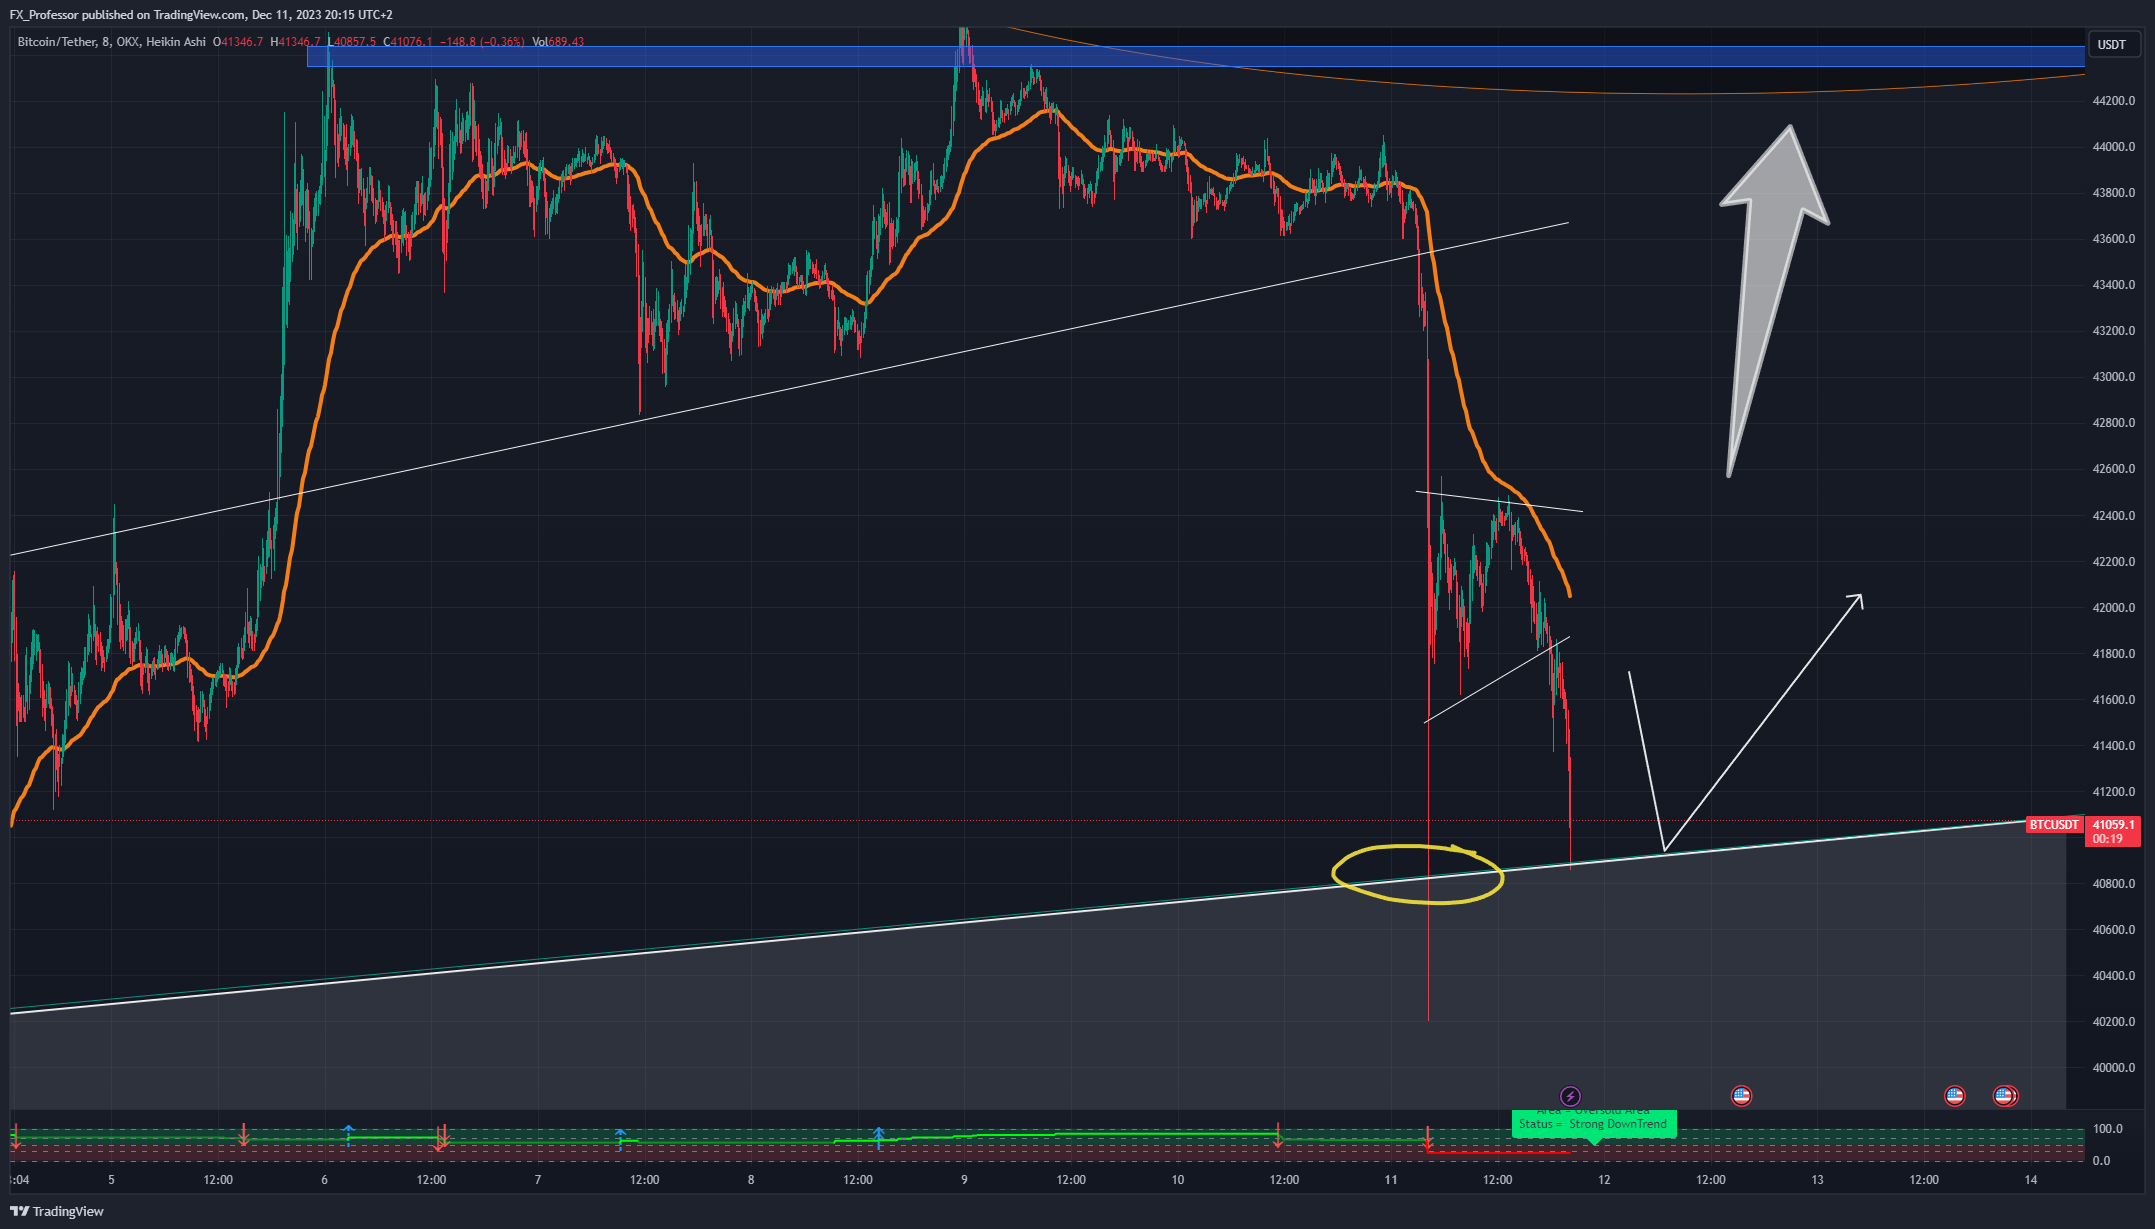Click price axis label 44000.0

[2113, 147]
